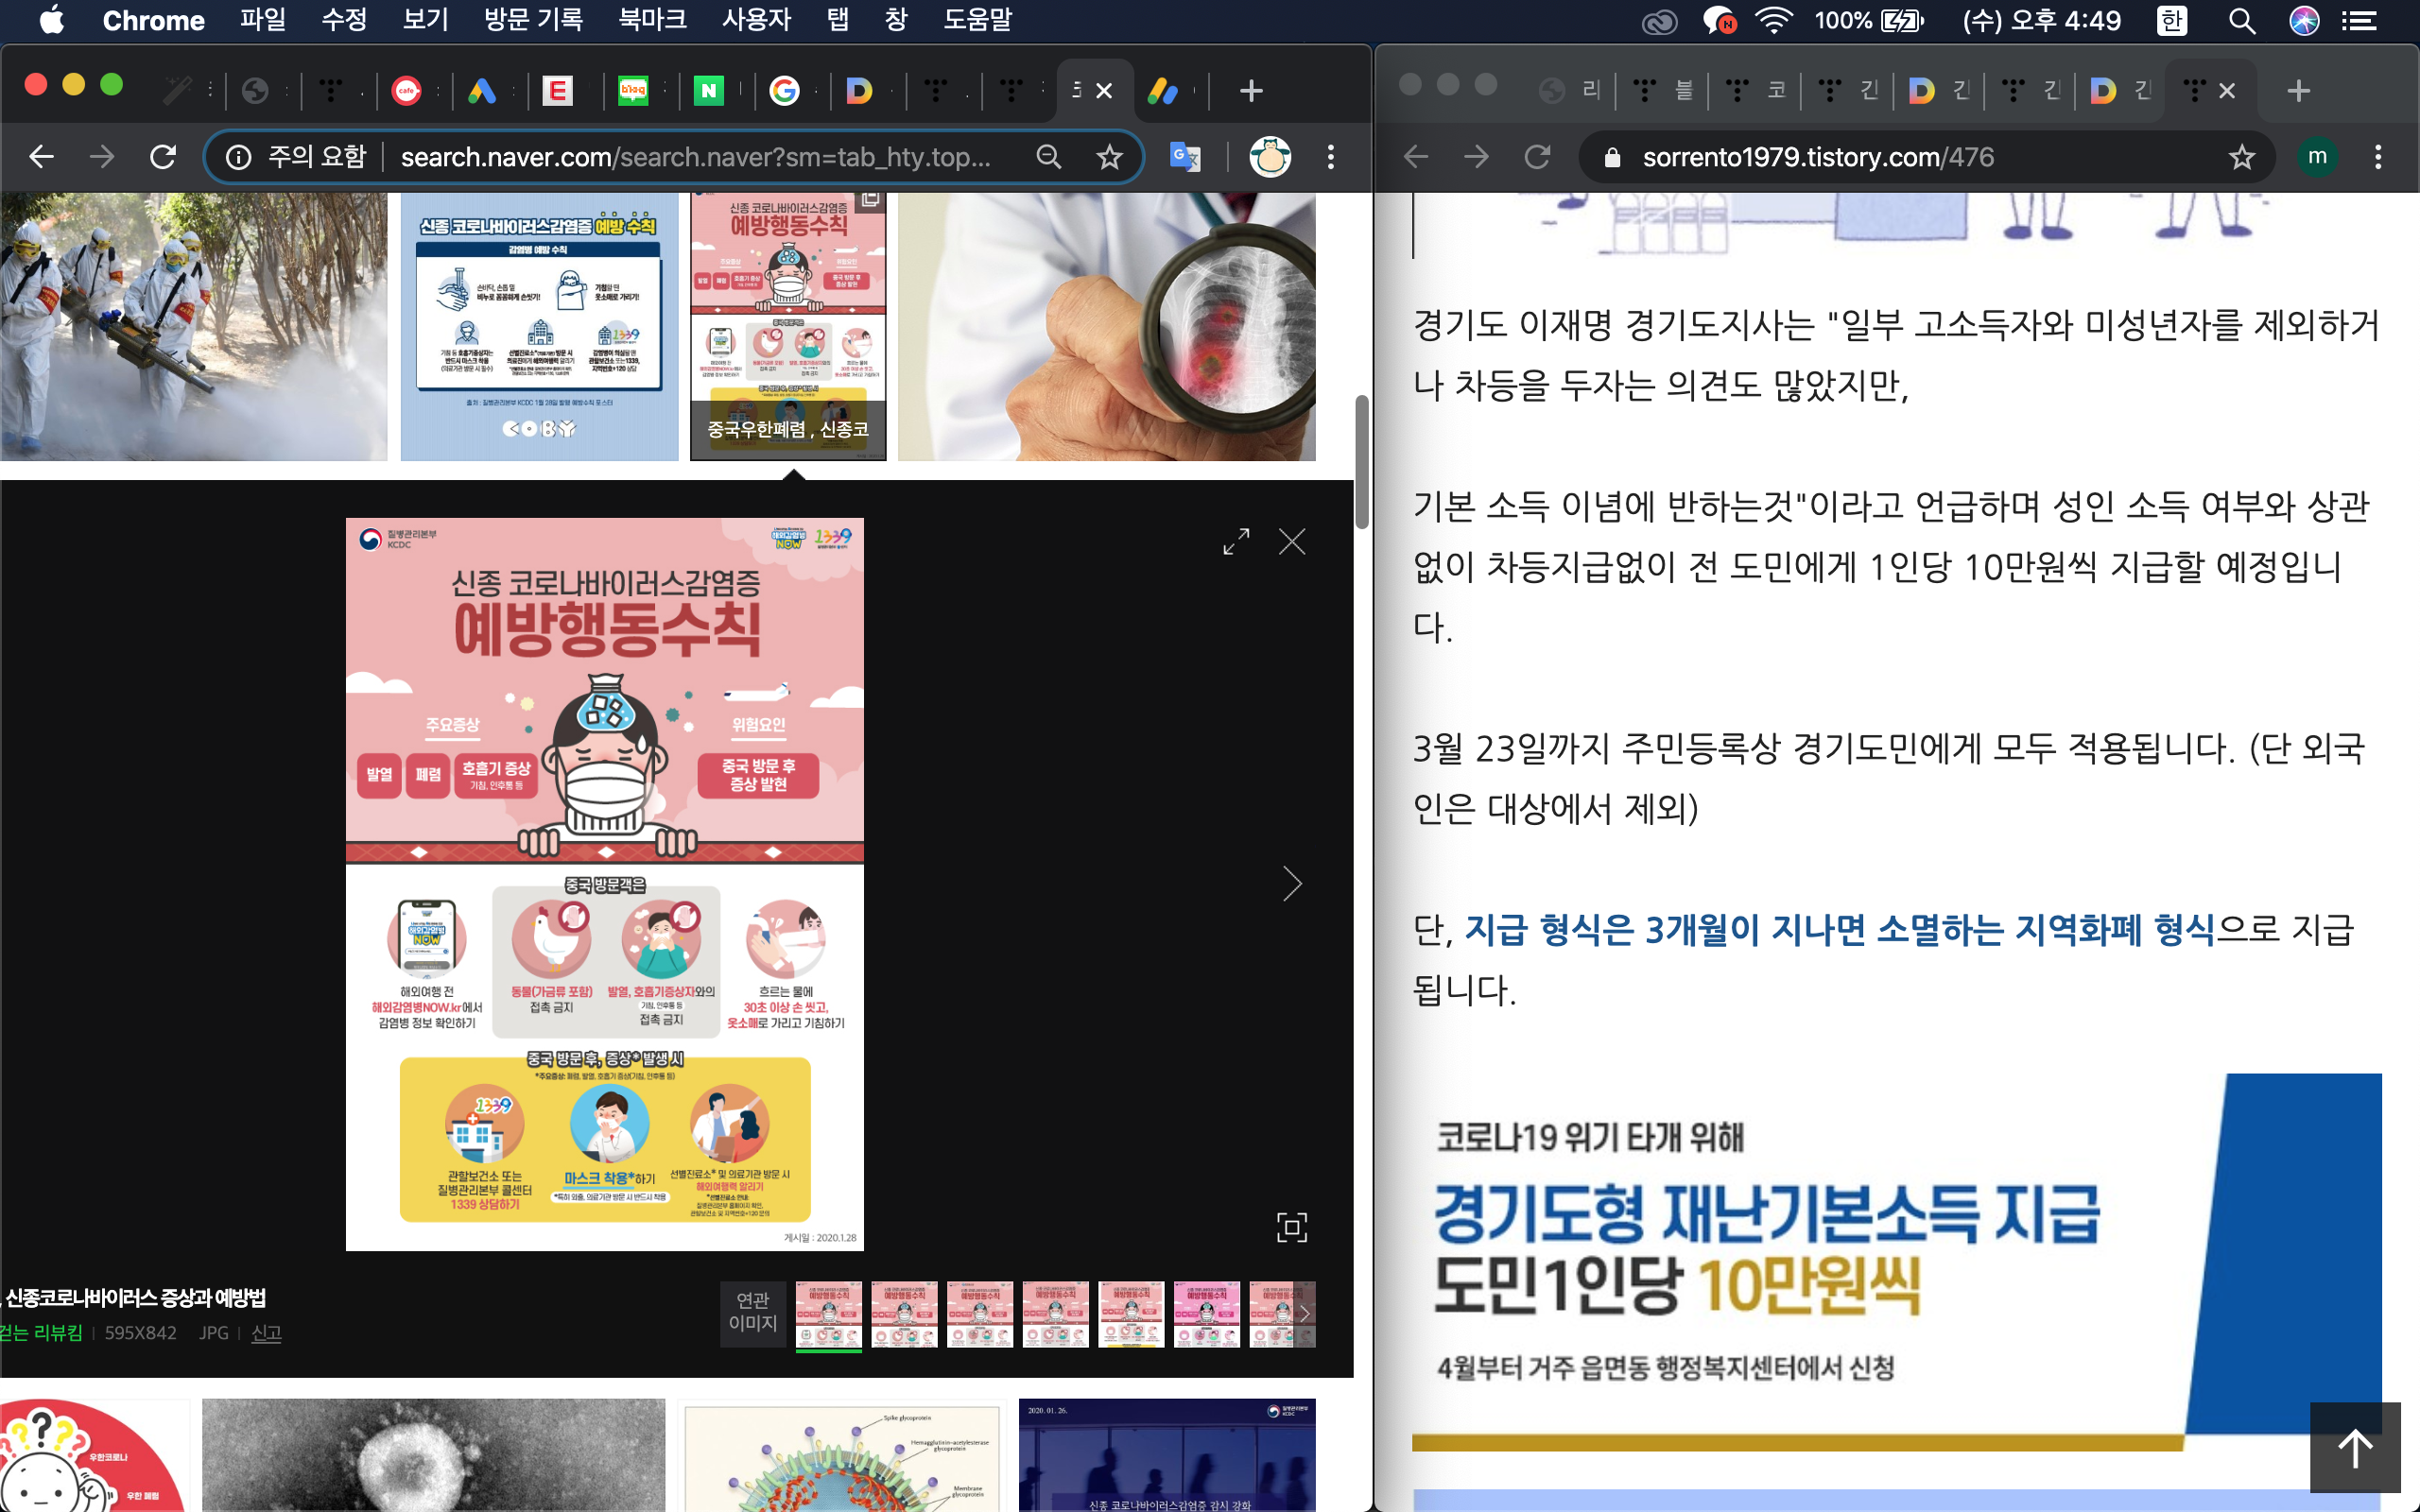Open the 도움말 menu
The height and width of the screenshot is (1512, 2420).
point(978,20)
